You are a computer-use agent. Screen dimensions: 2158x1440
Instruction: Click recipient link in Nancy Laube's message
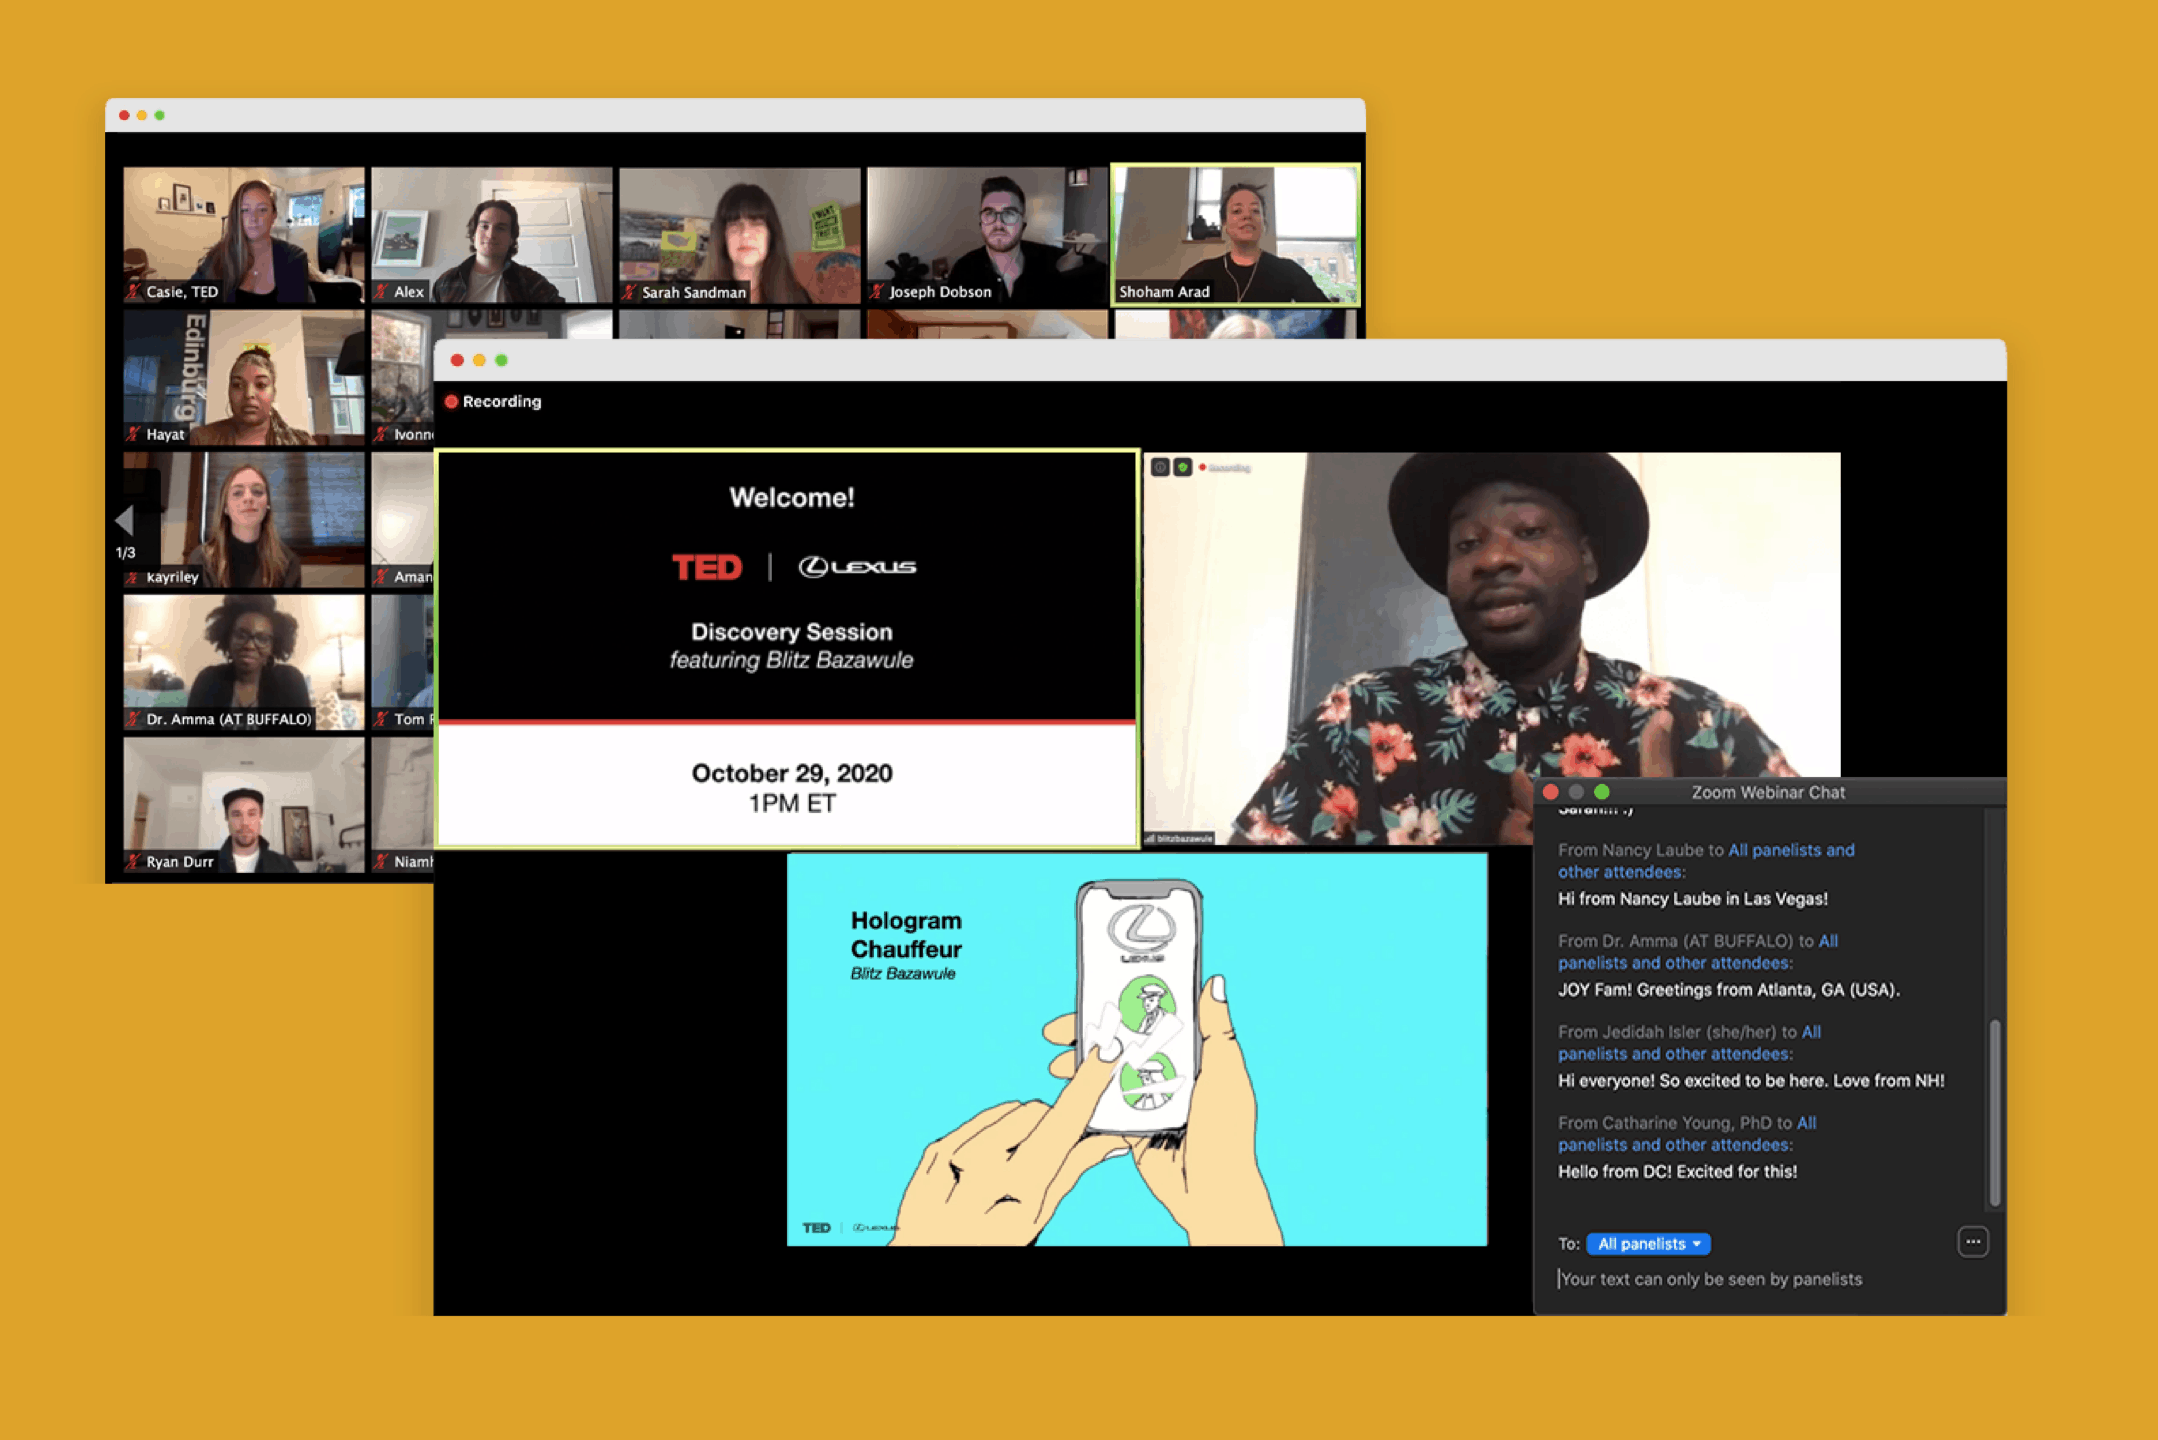click(1706, 861)
